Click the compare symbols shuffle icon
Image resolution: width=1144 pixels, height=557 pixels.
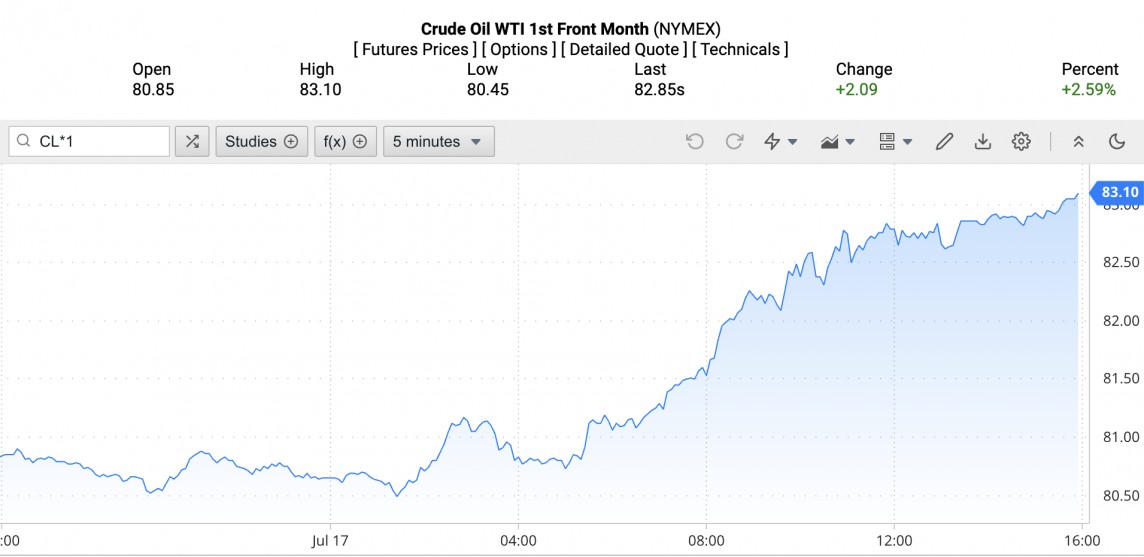(x=192, y=142)
